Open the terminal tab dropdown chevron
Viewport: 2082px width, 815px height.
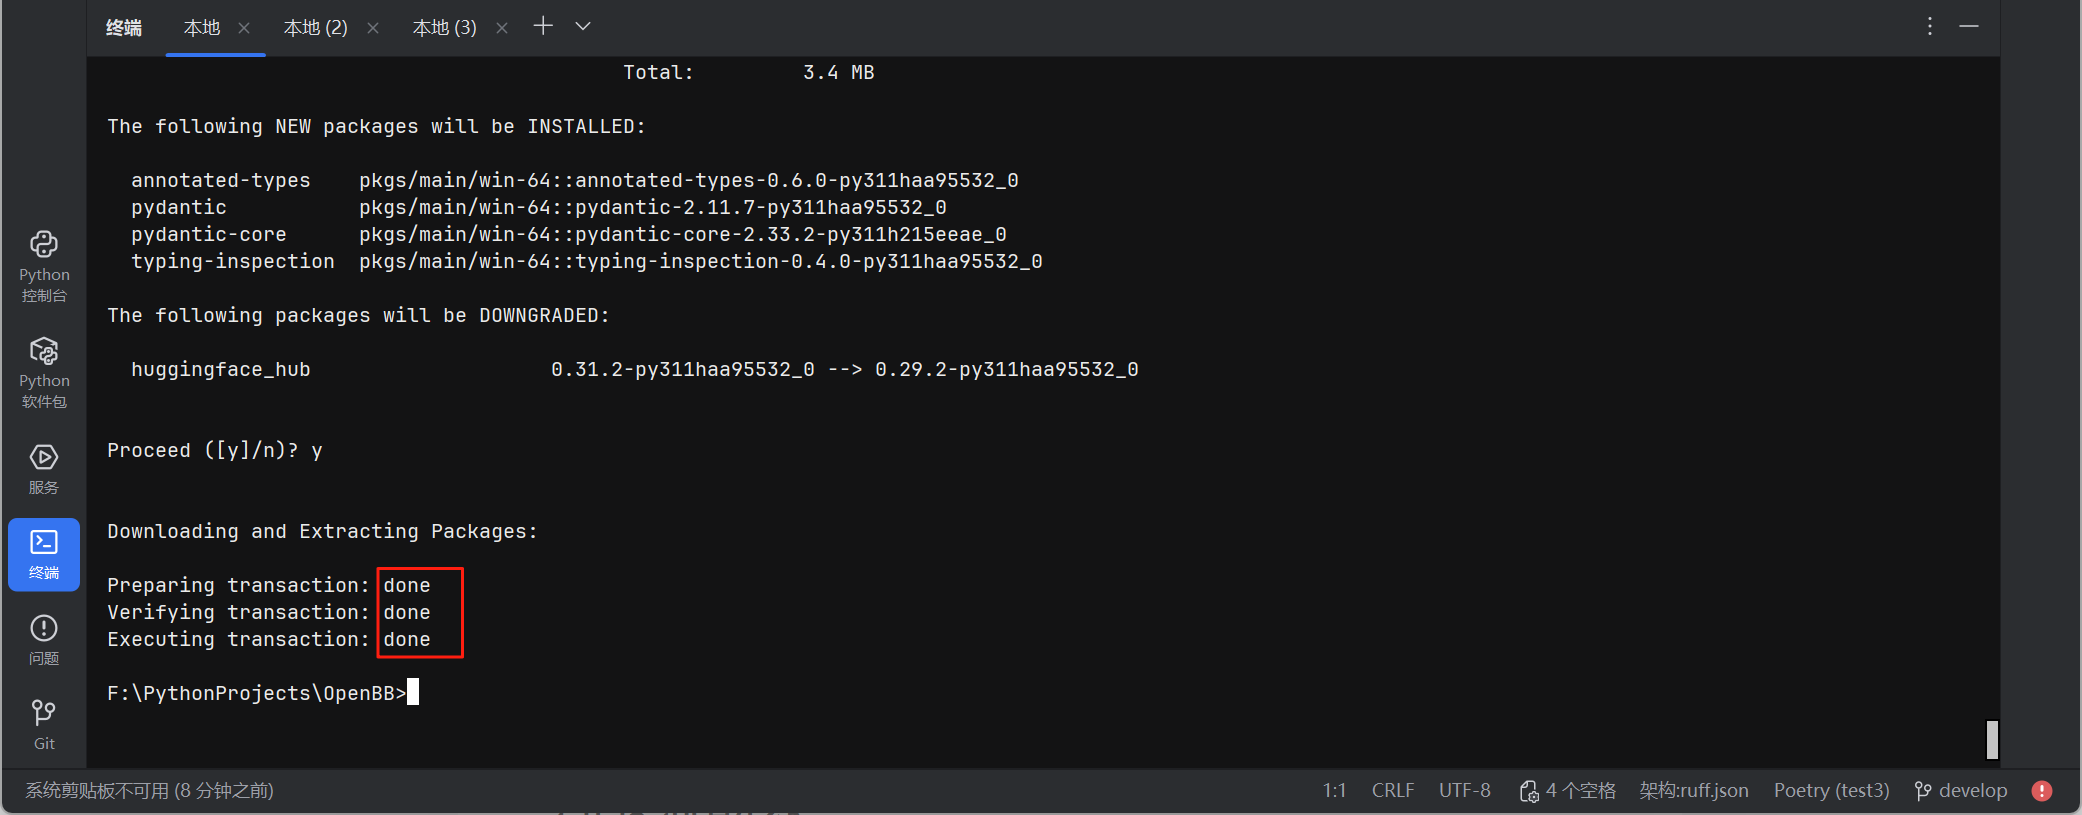[x=582, y=26]
